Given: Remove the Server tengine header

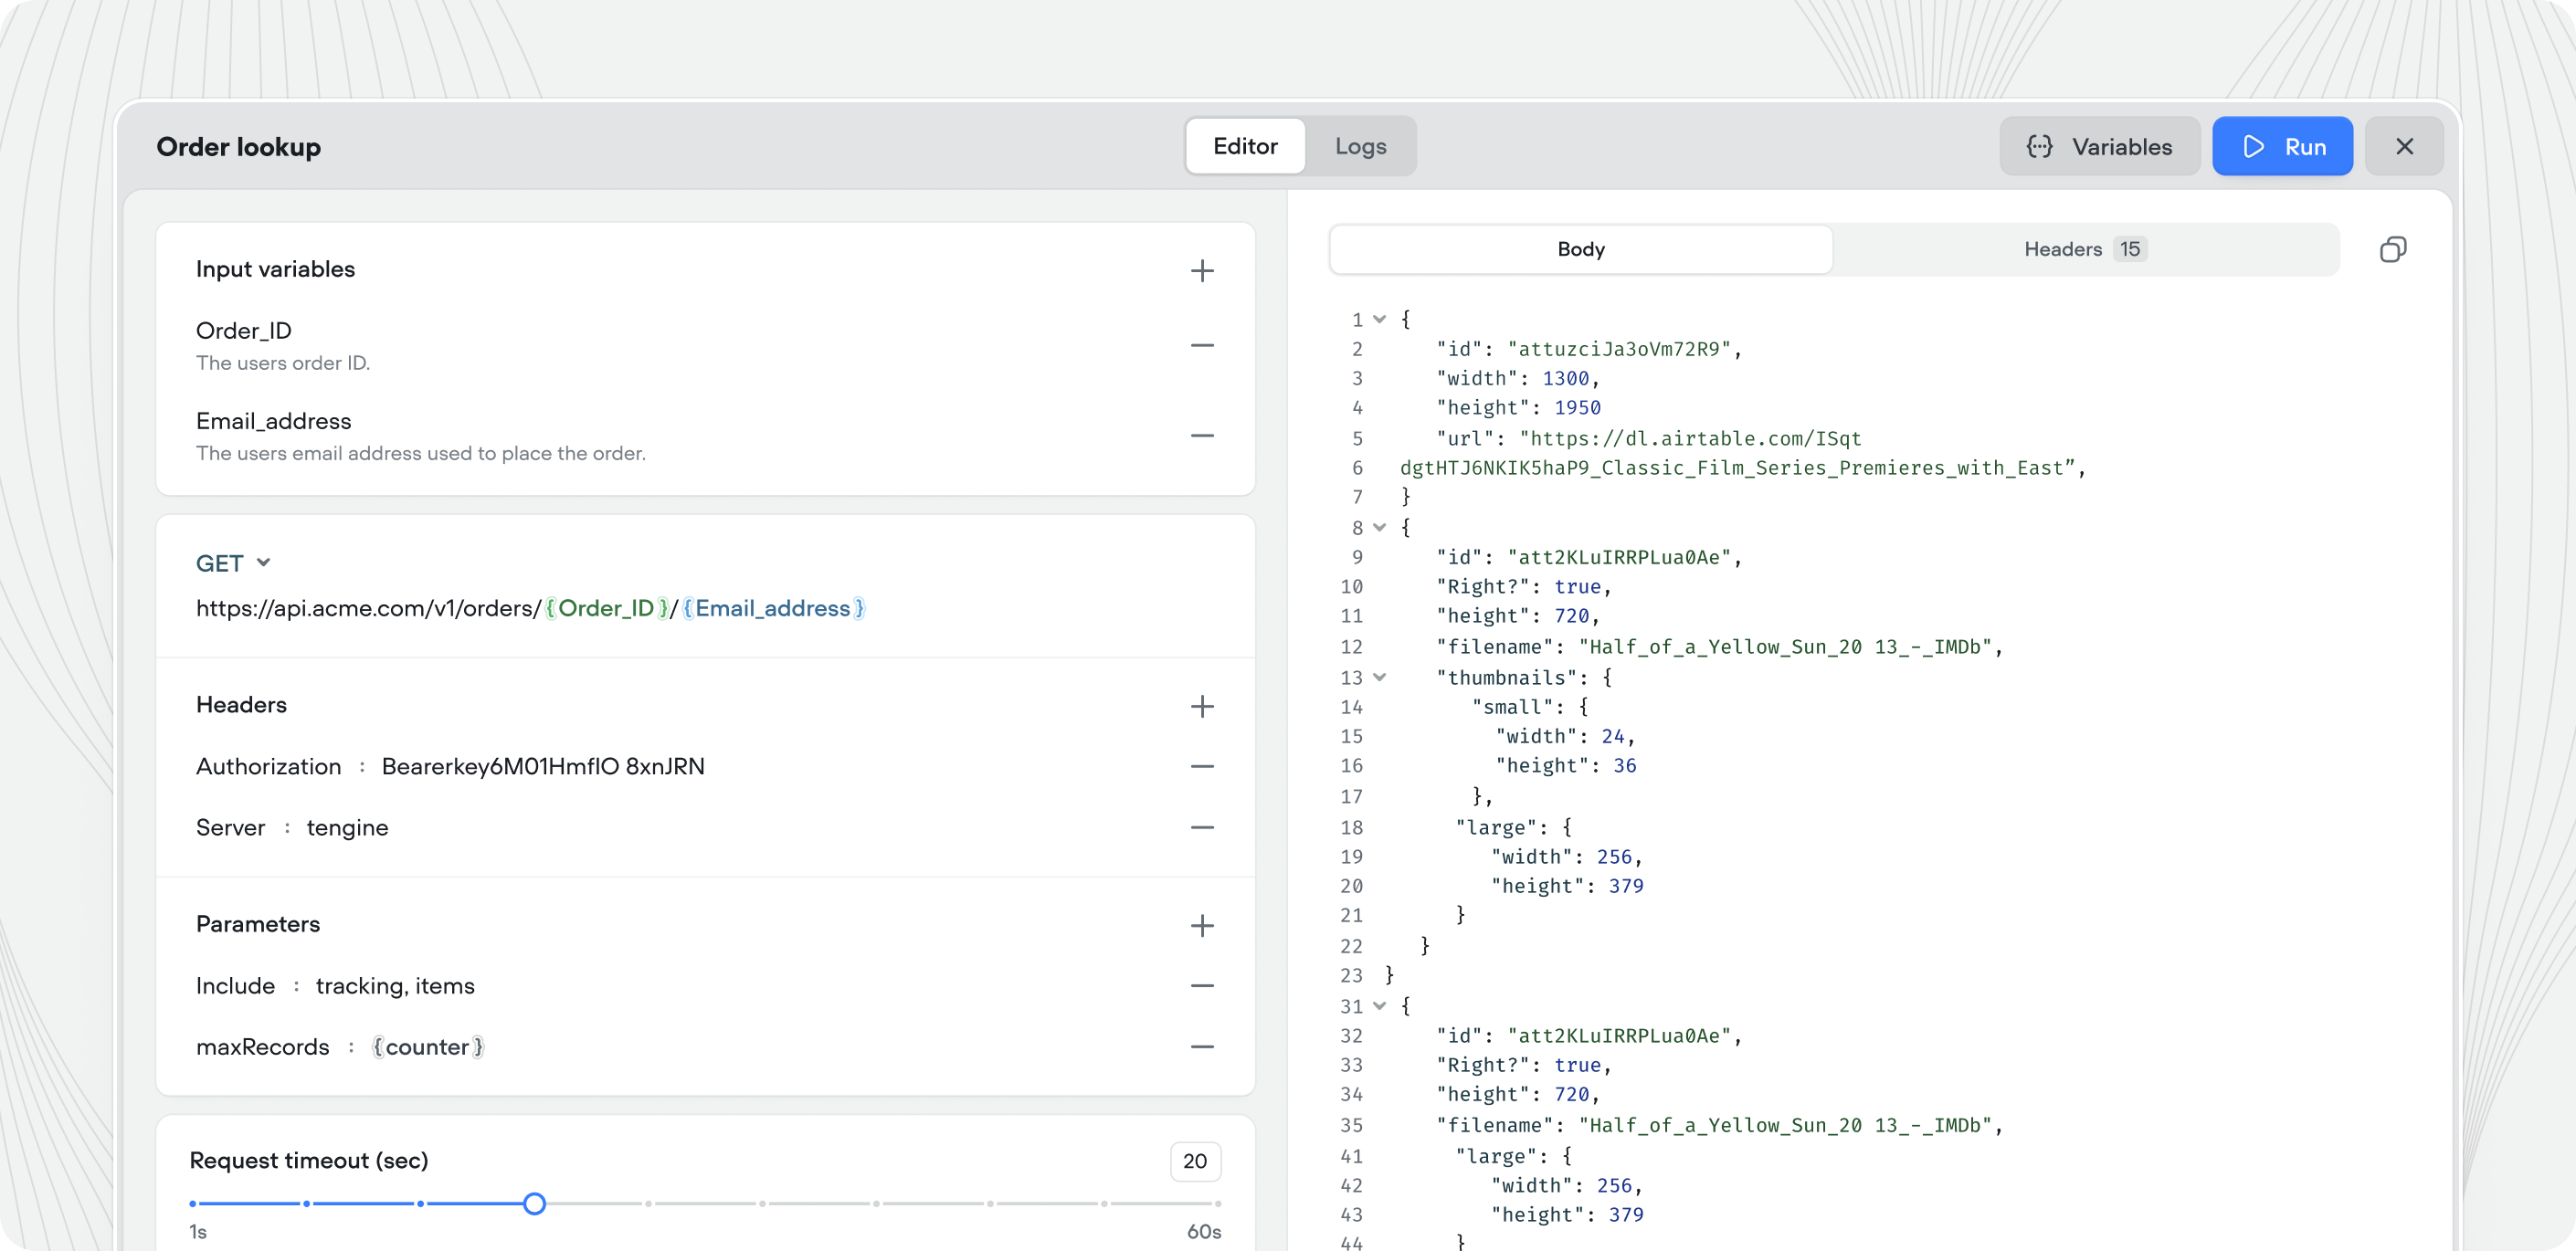Looking at the screenshot, I should click(x=1202, y=827).
